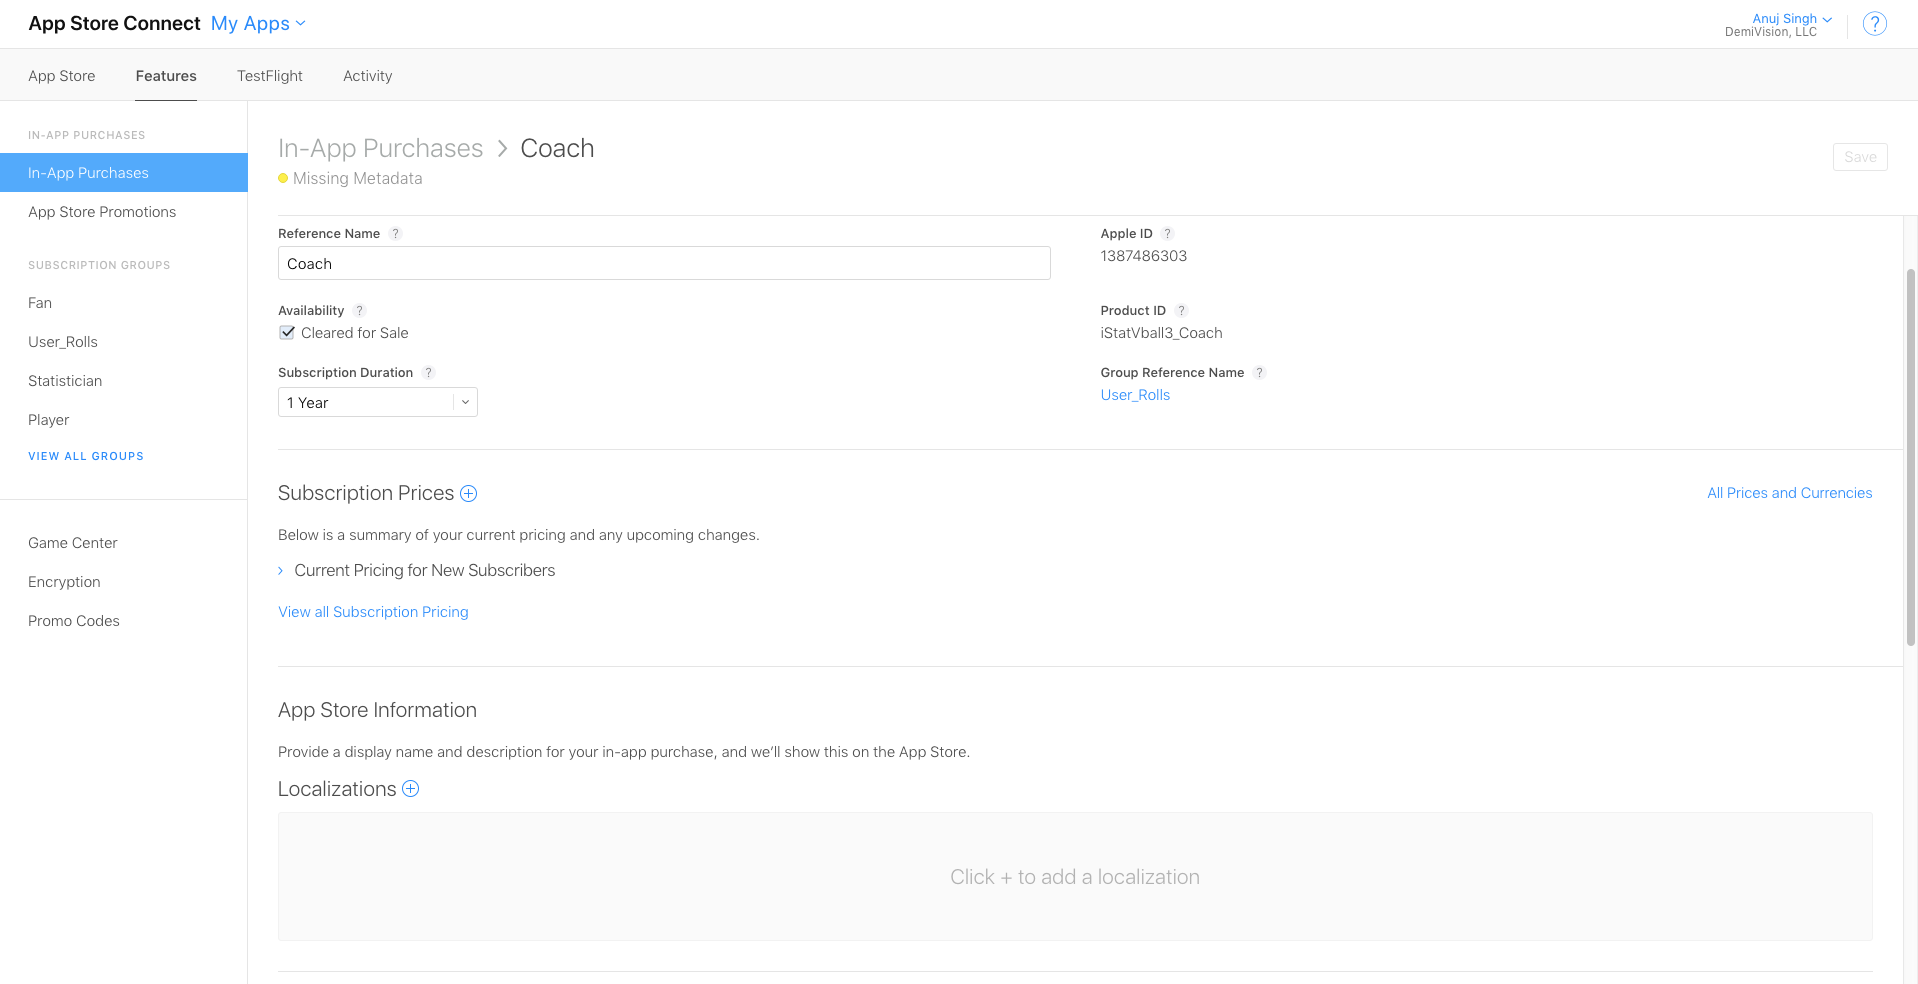The width and height of the screenshot is (1918, 984).
Task: Switch to the Activity tab
Action: pos(368,76)
